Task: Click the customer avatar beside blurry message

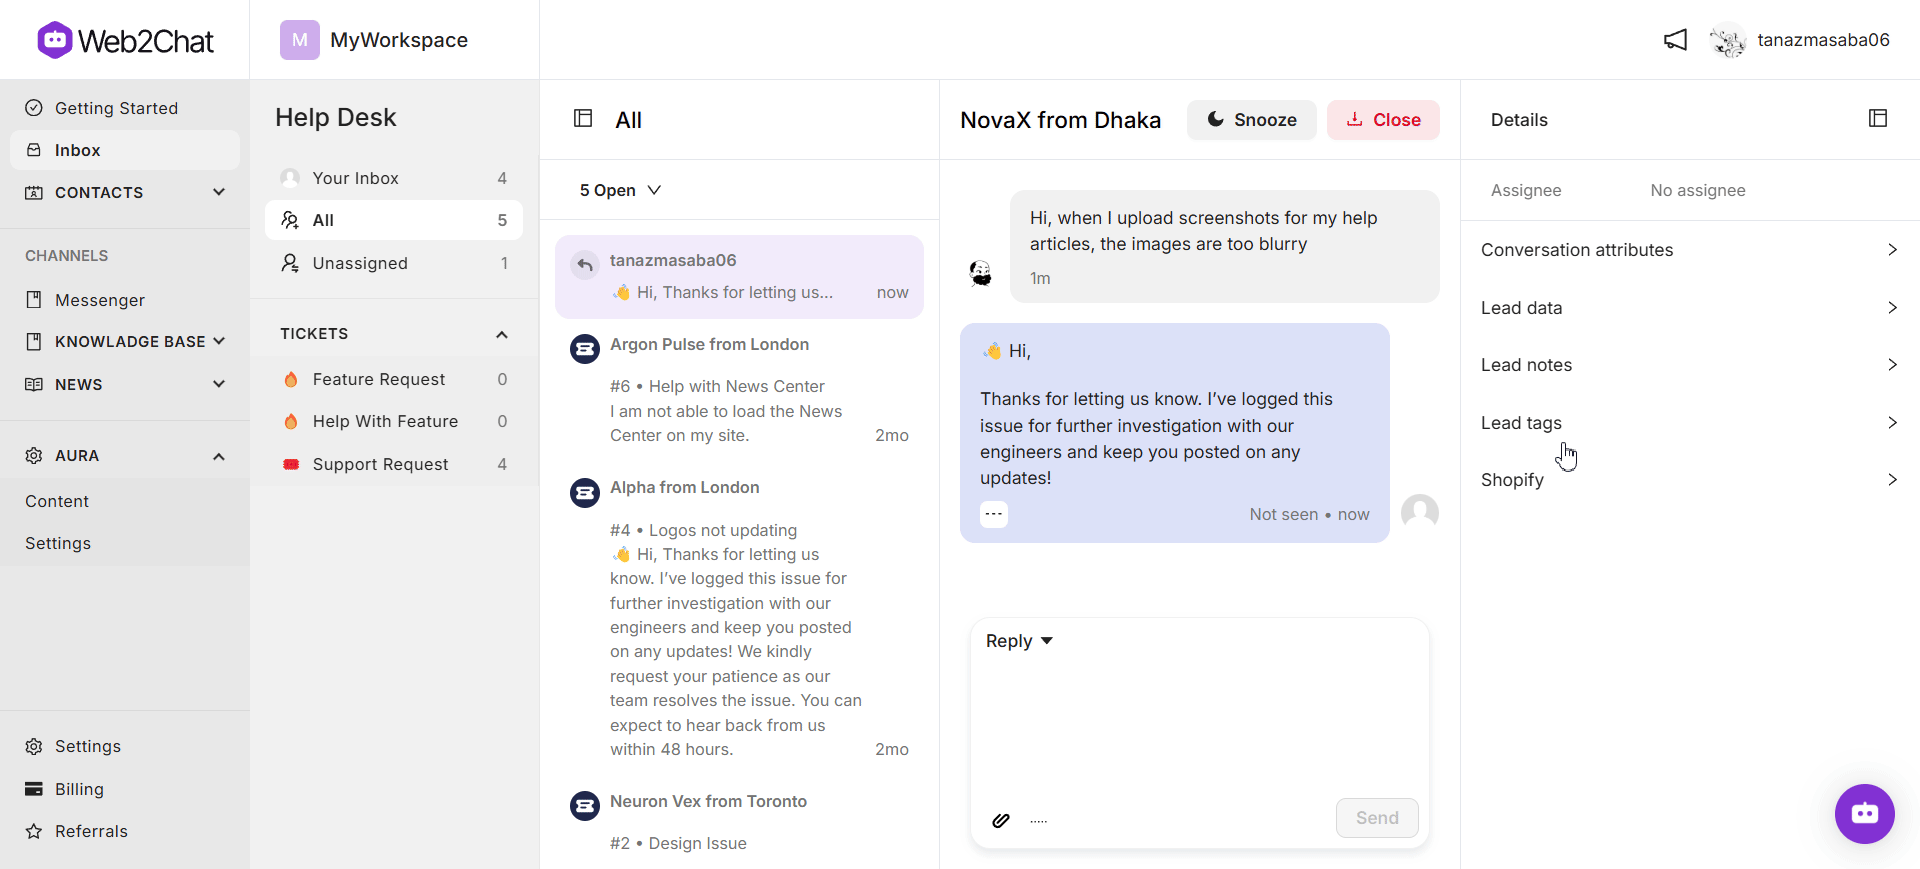Action: coord(981,272)
